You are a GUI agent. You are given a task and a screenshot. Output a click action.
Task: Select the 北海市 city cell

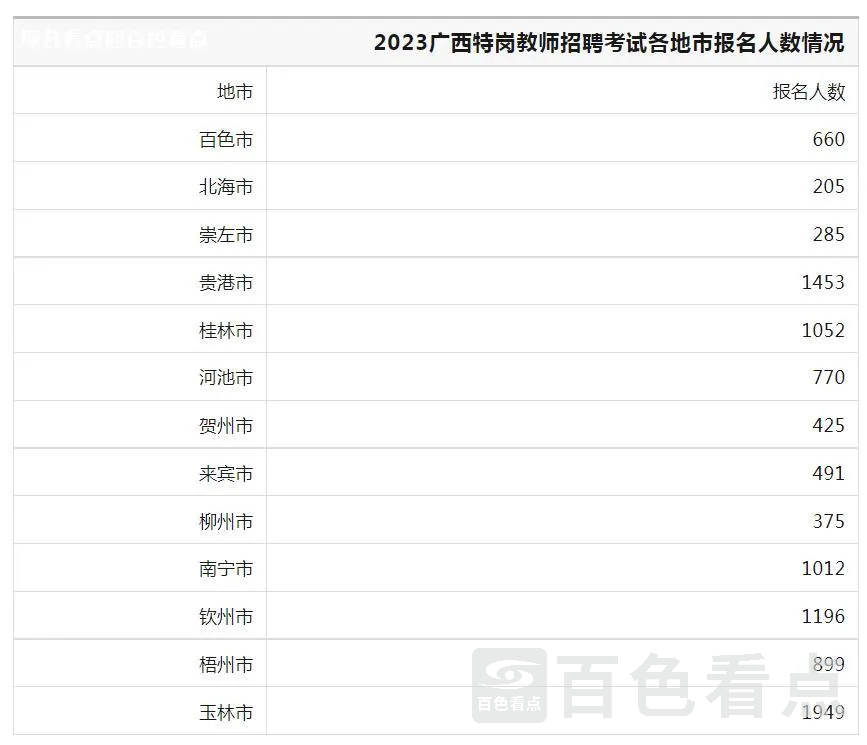point(226,187)
